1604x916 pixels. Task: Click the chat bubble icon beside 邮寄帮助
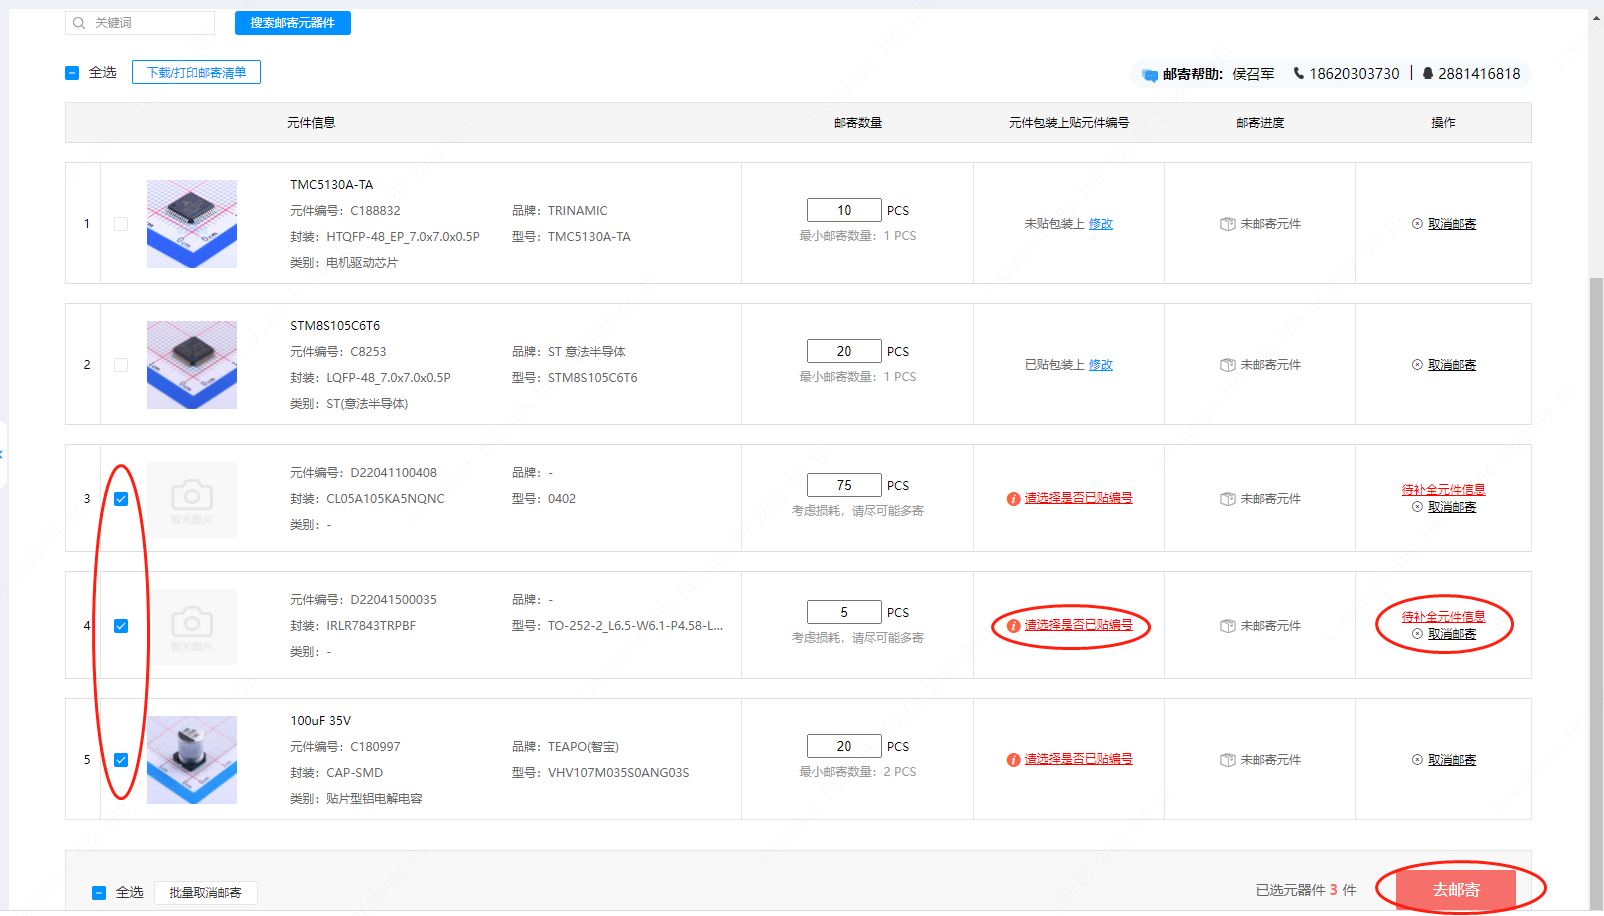click(x=1150, y=75)
